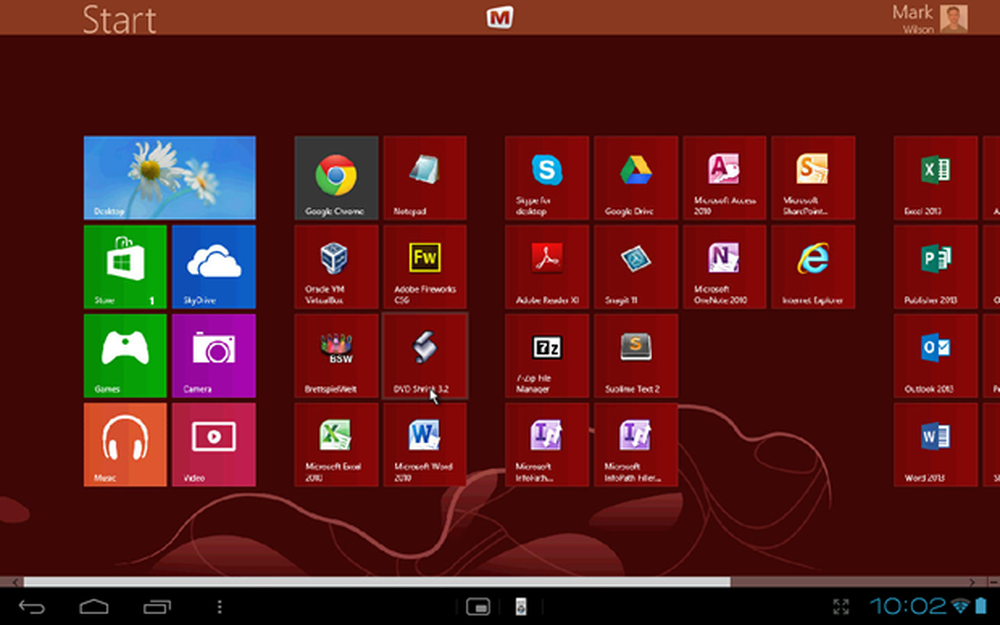Tap the mouse mode icon in the bottom bar
This screenshot has height=625, width=1000.
pyautogui.click(x=521, y=607)
